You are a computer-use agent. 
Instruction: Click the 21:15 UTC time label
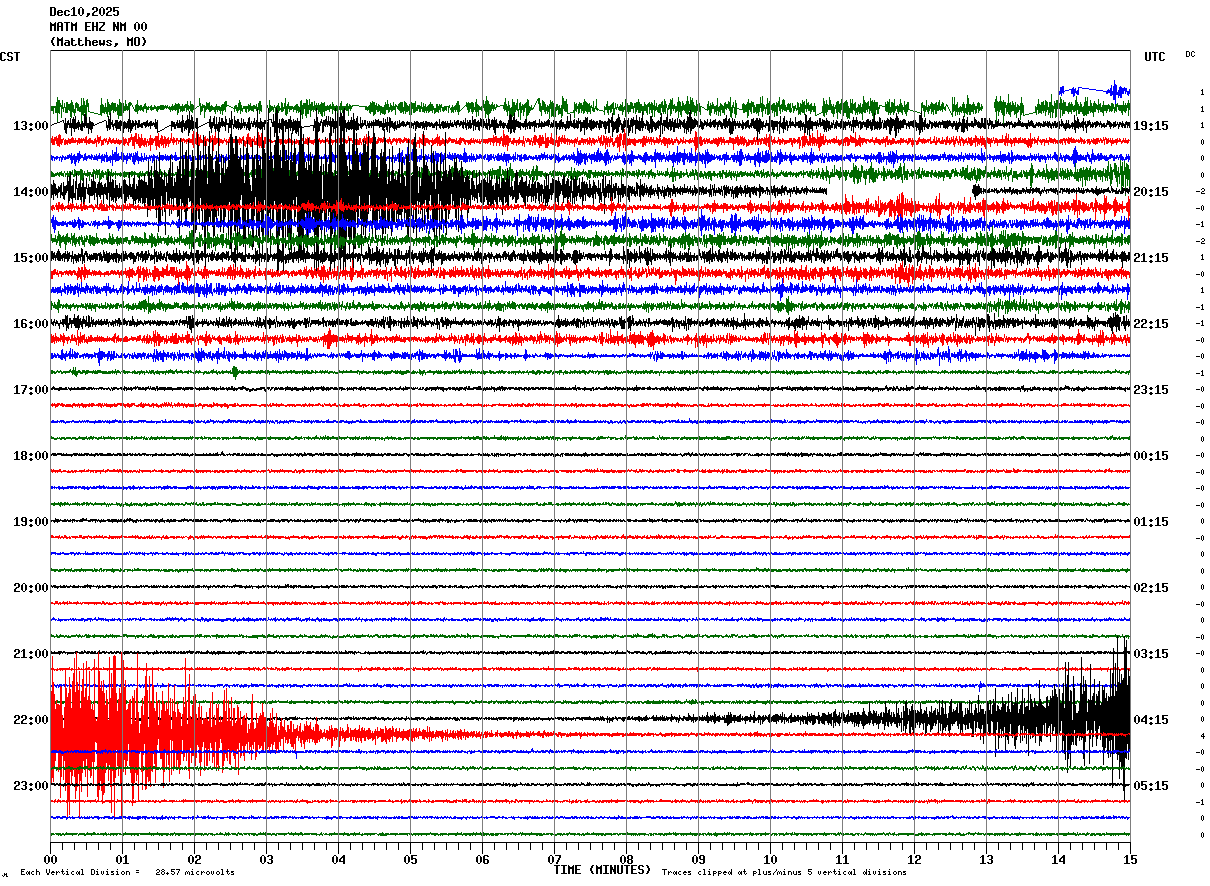click(x=1151, y=258)
